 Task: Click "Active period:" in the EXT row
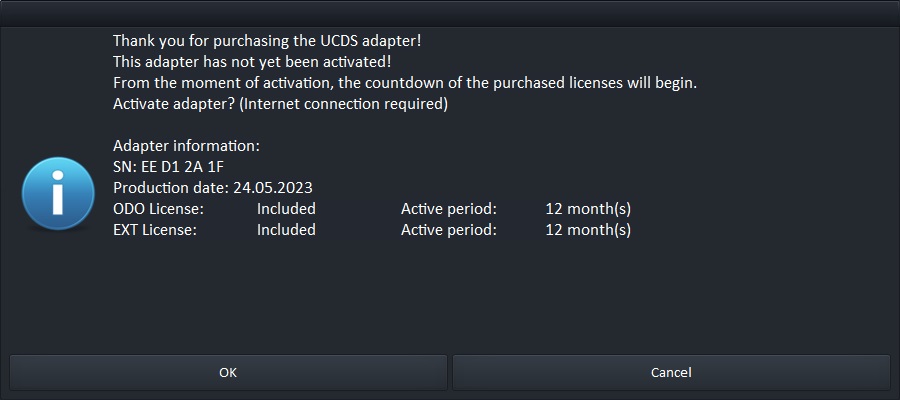pyautogui.click(x=448, y=230)
